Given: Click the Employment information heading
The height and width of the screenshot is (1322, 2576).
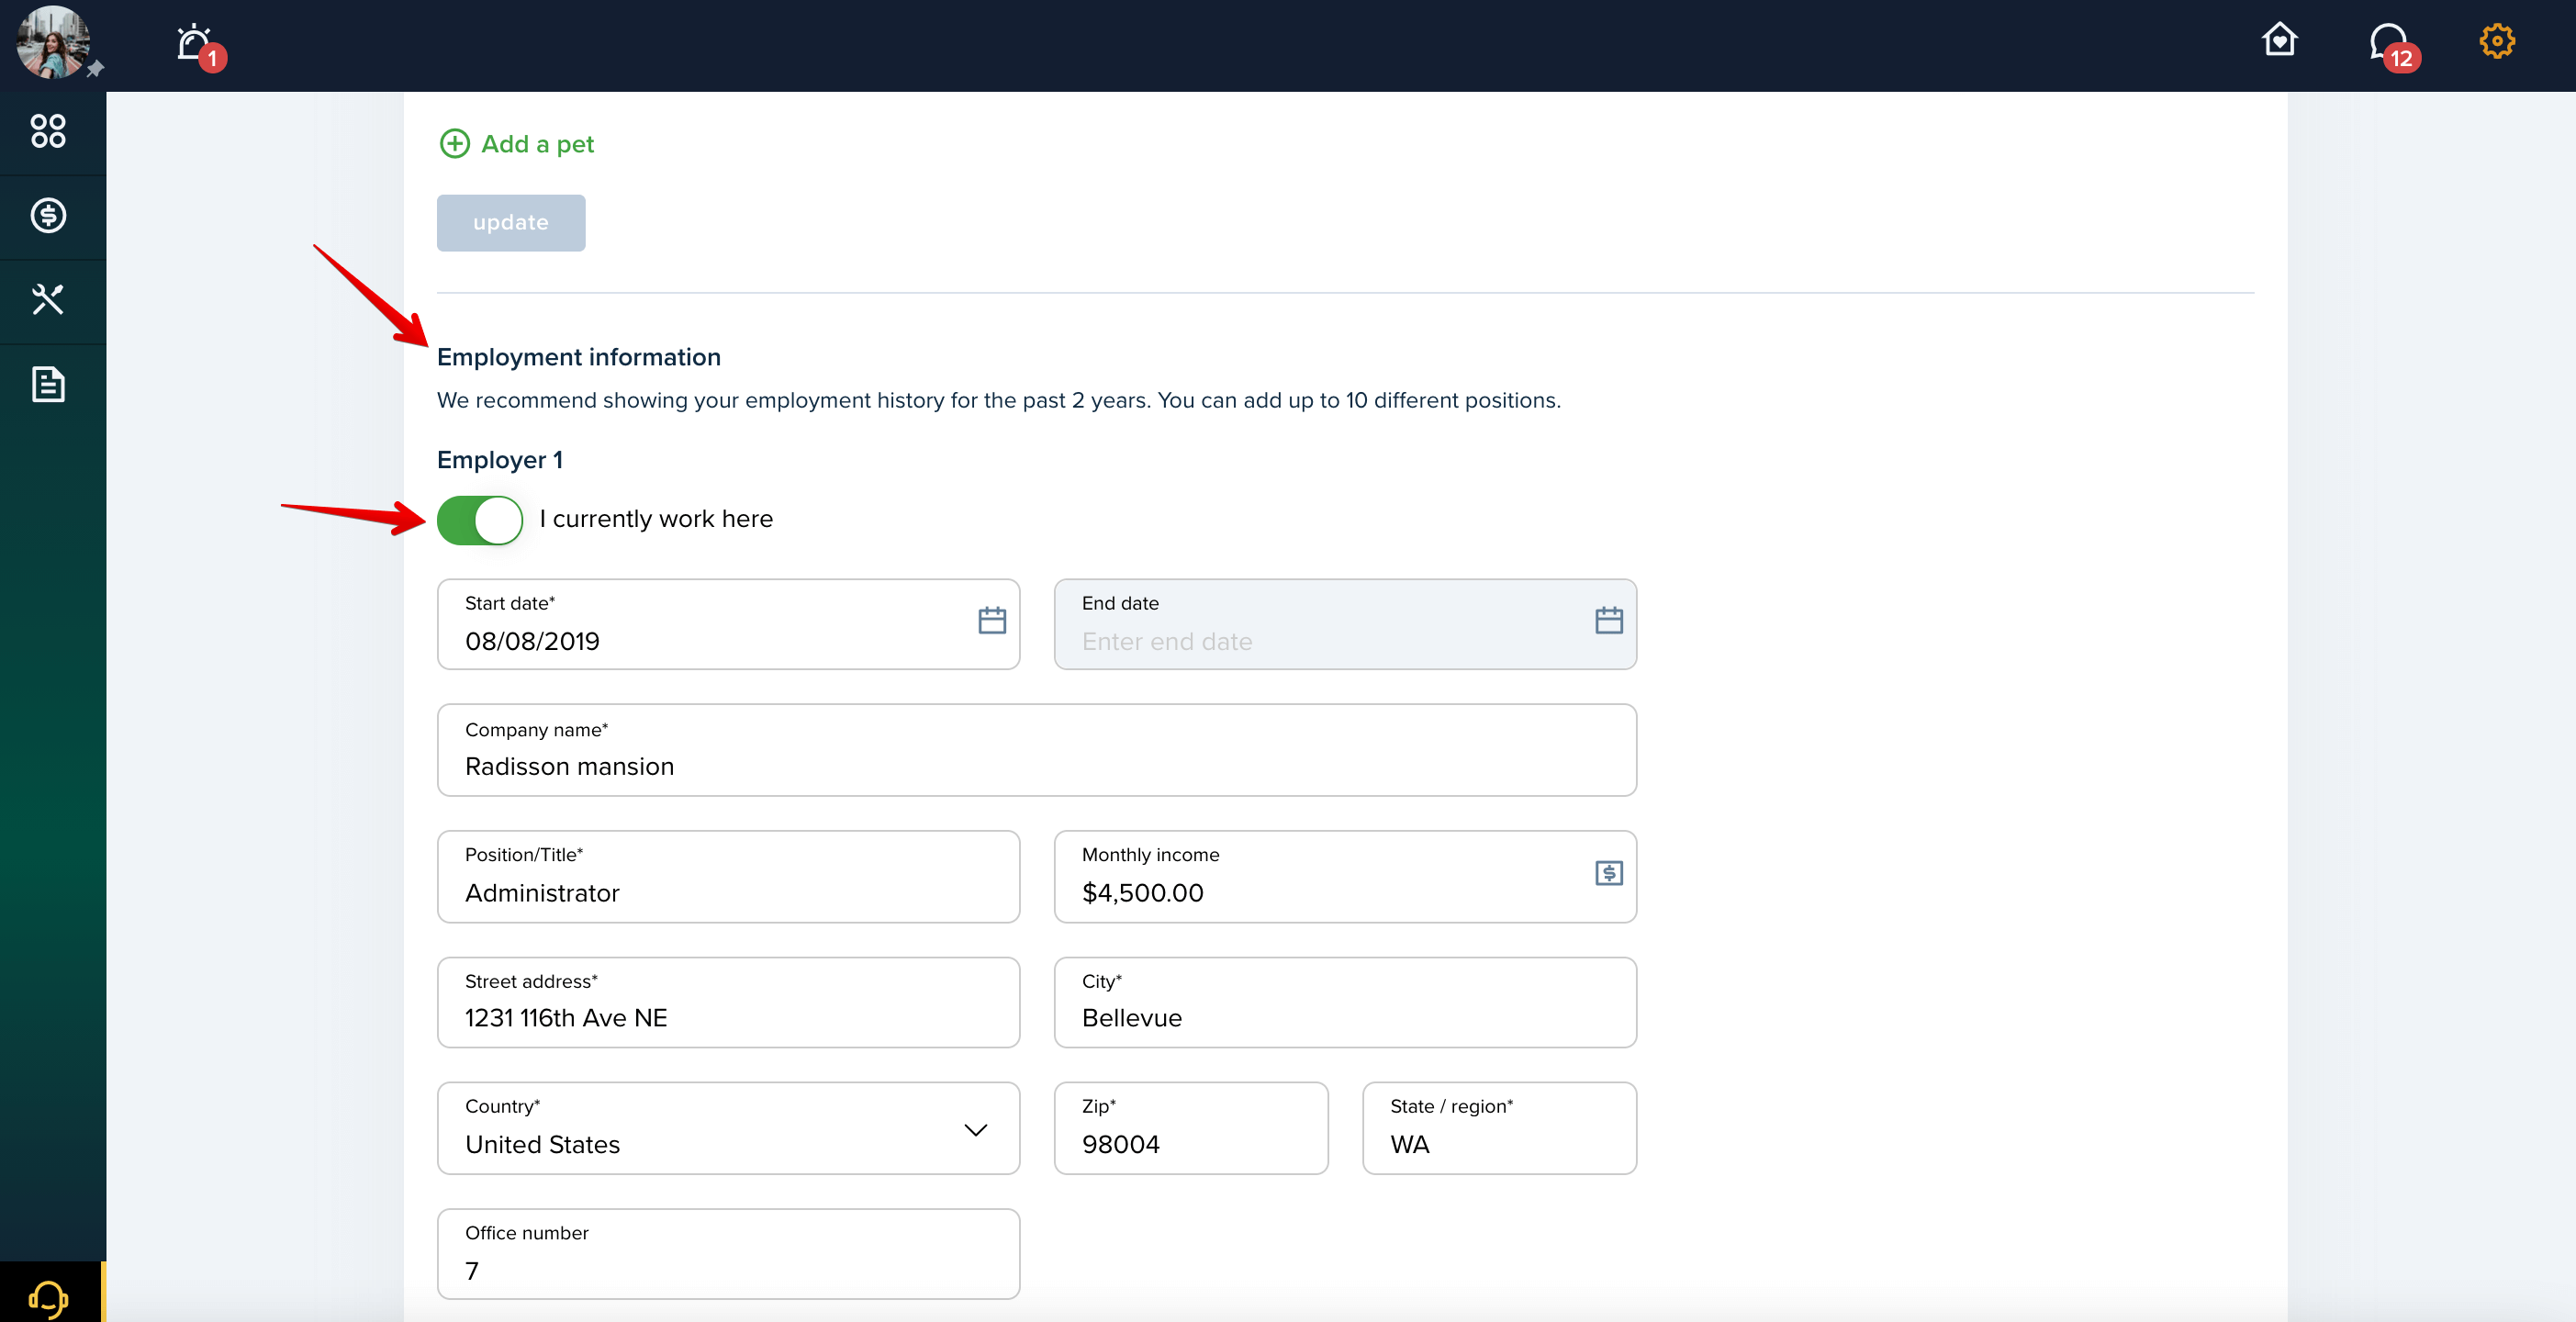Looking at the screenshot, I should 578,357.
